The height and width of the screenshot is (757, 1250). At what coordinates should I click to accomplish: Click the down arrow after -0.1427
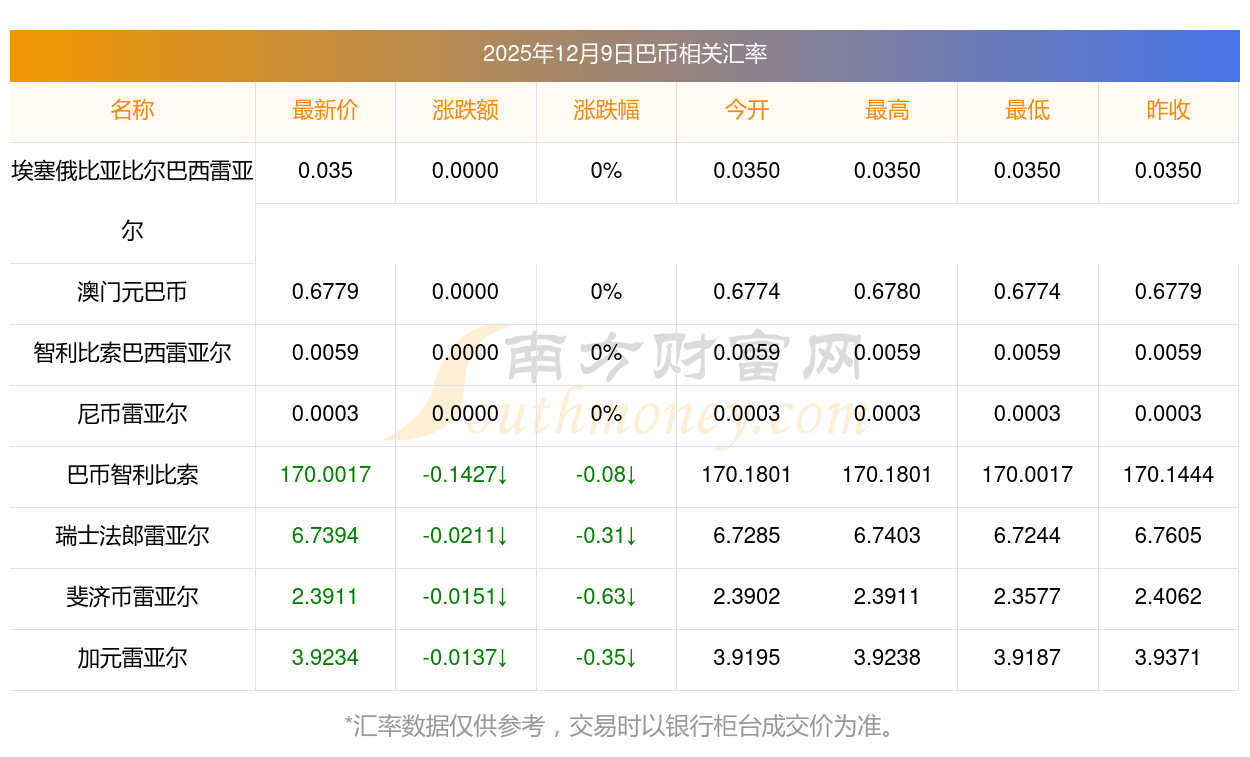[502, 476]
